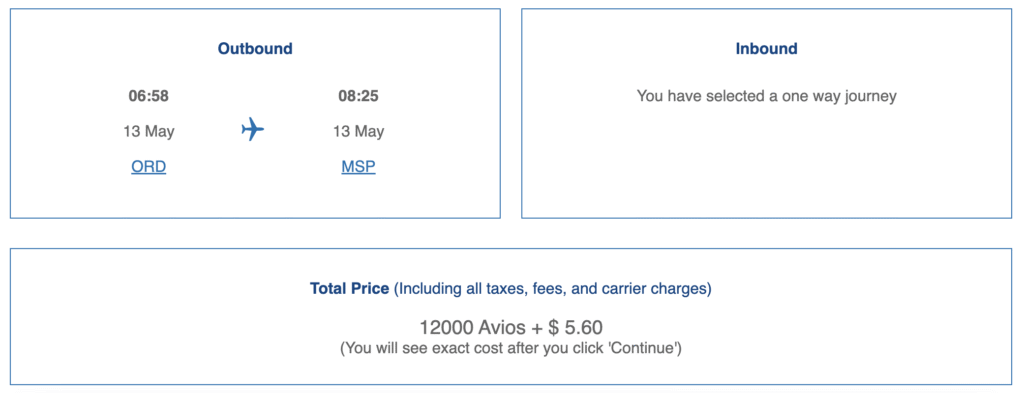Click the airplane icon between flight times
The width and height of the screenshot is (1024, 393).
coord(253,129)
